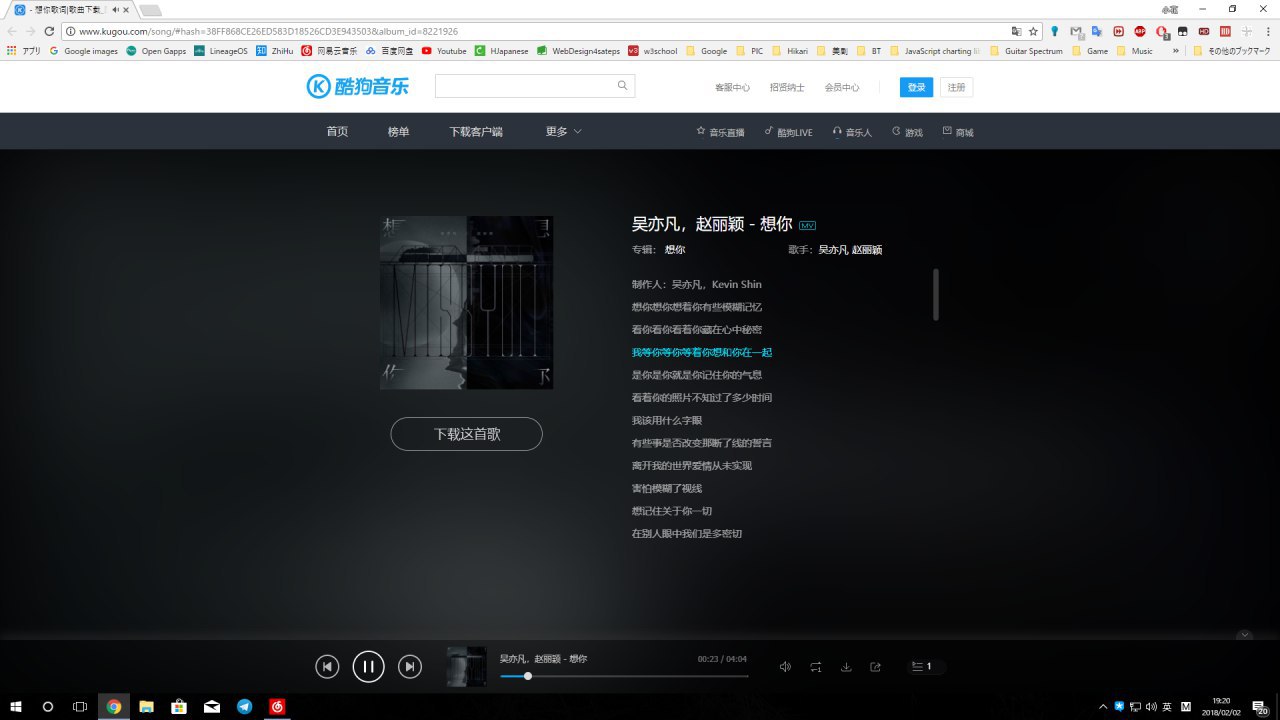
Task: Open 酷狗LIVE link
Action: (789, 132)
